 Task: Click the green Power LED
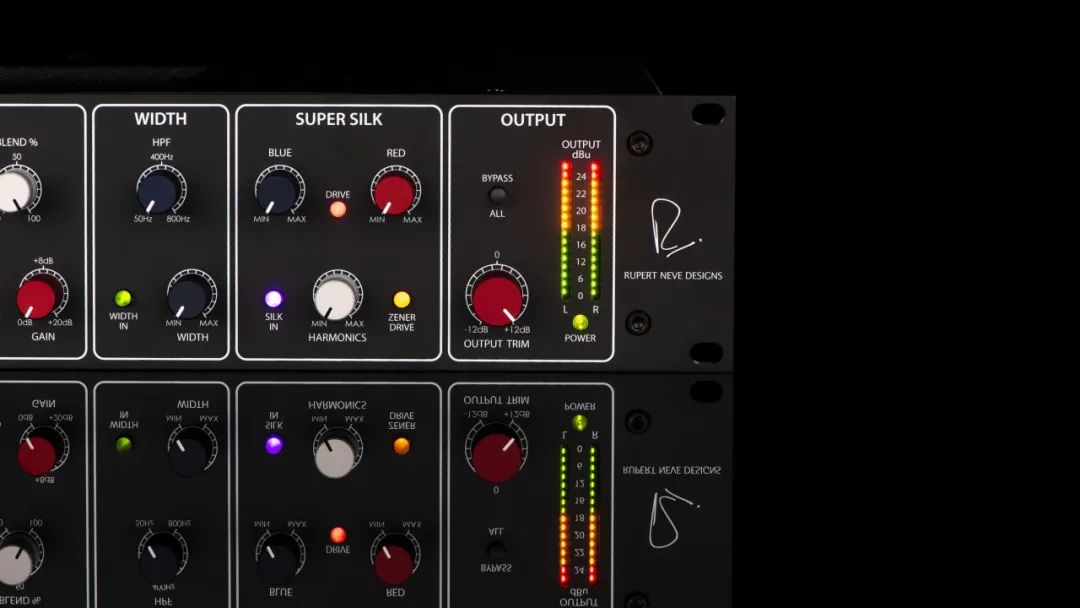tap(580, 322)
